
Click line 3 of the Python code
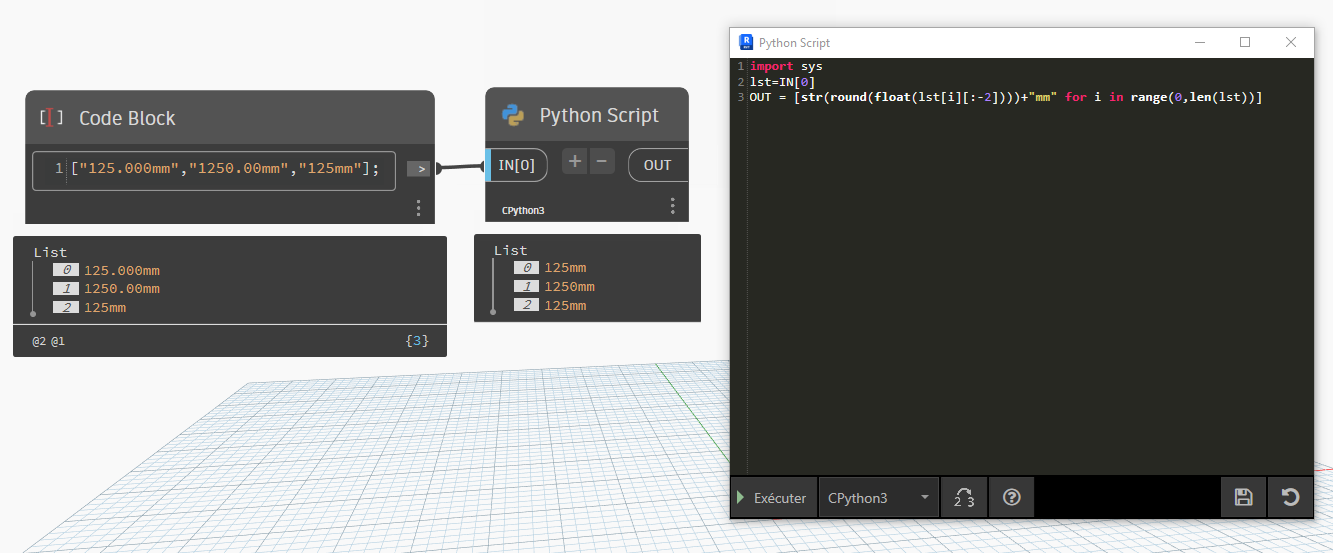click(x=1000, y=97)
